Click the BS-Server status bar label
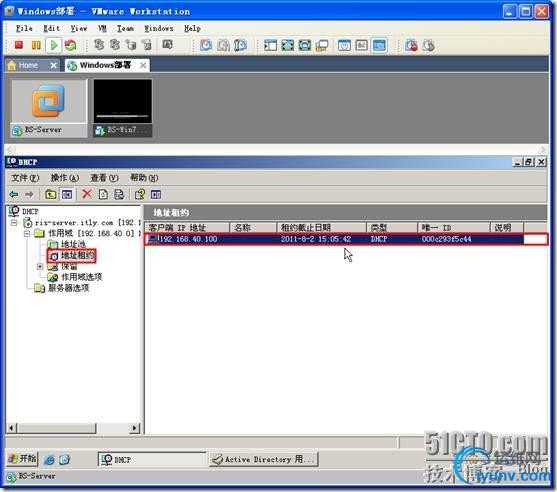 pos(37,476)
